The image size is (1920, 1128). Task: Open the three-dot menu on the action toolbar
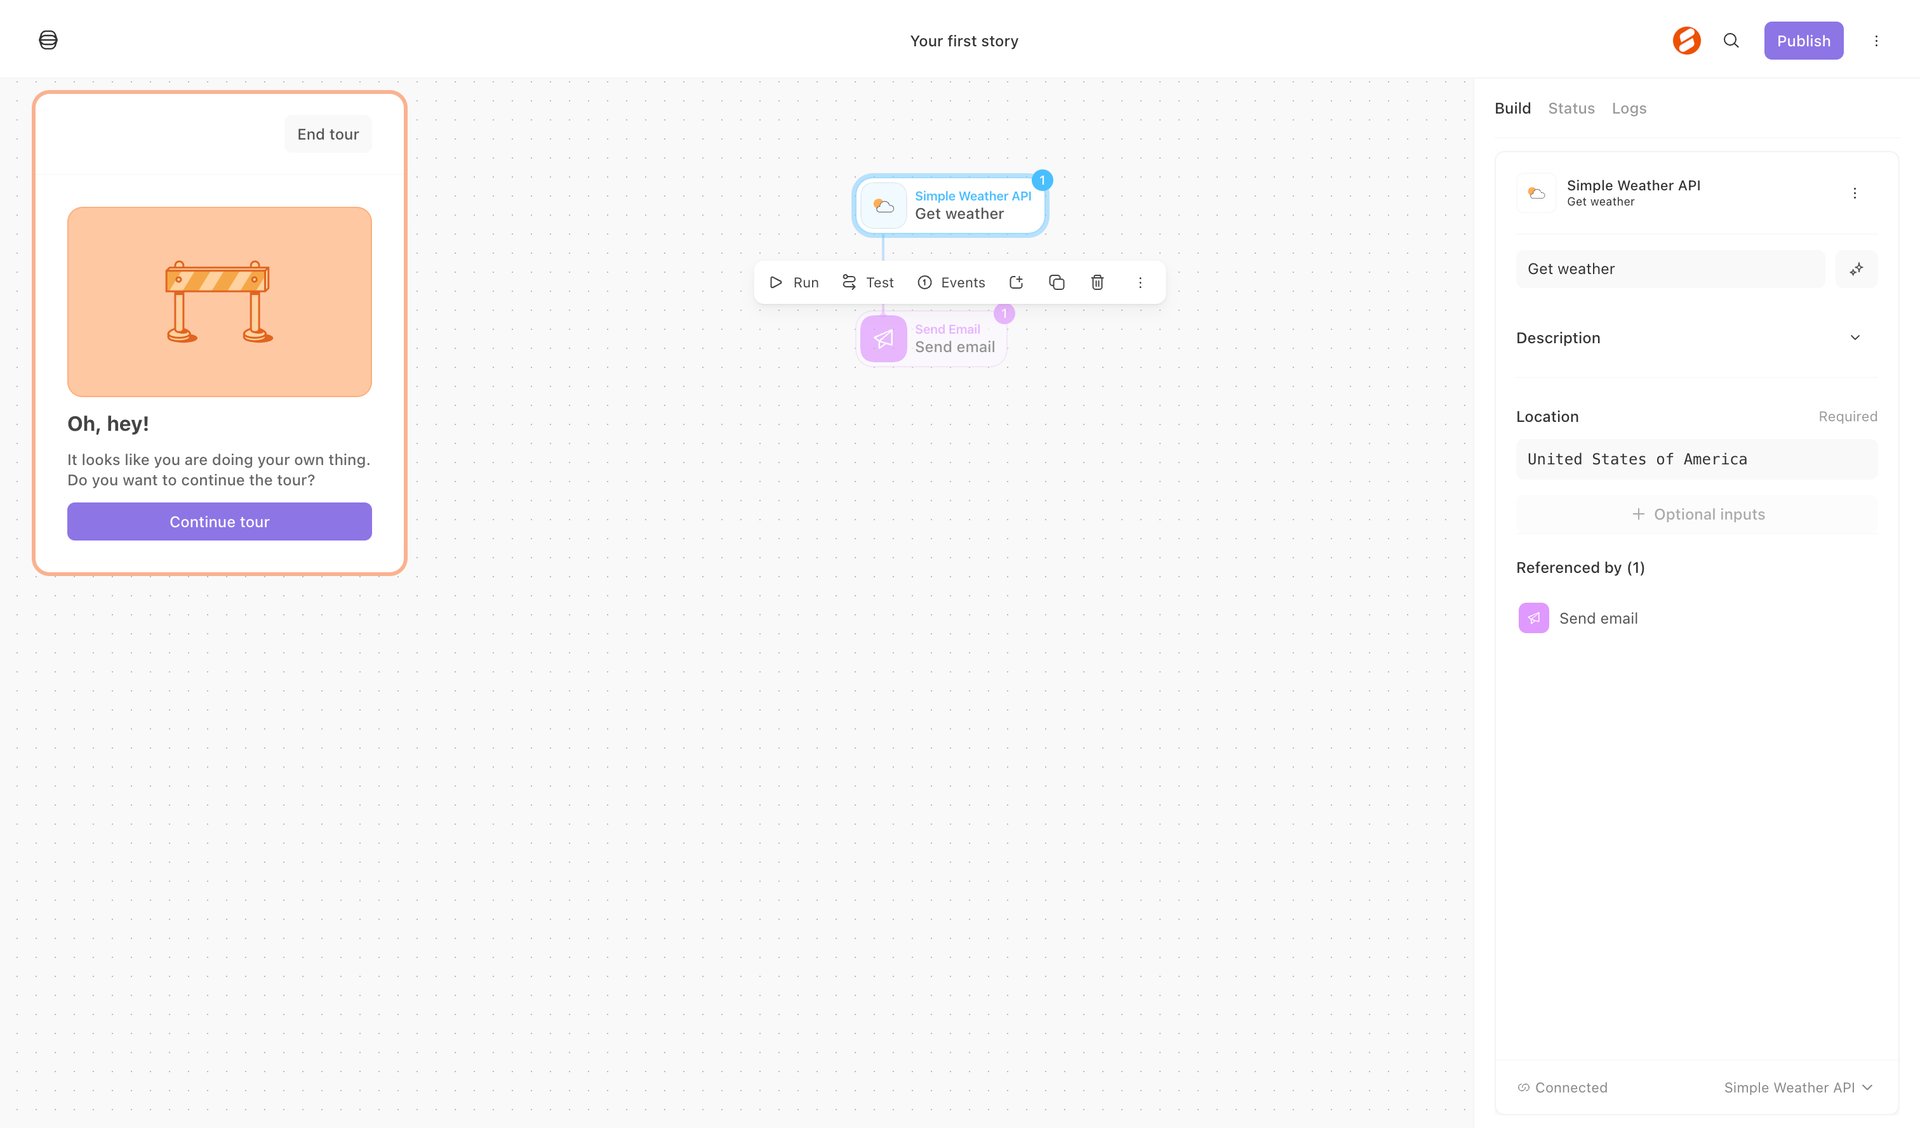[x=1140, y=282]
